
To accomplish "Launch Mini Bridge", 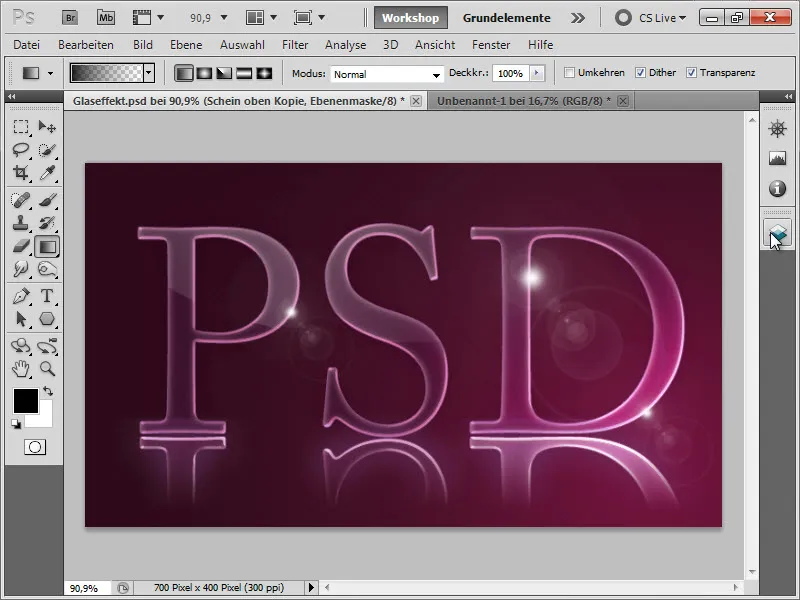I will pos(106,18).
